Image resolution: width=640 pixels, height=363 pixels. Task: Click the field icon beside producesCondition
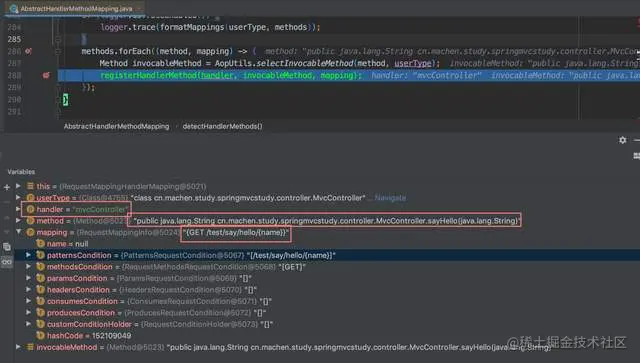[40, 312]
